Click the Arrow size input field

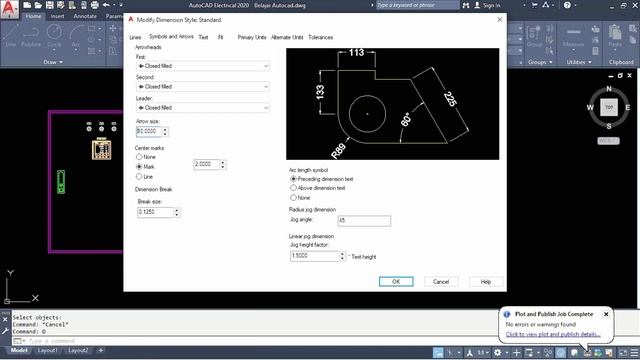tap(149, 131)
